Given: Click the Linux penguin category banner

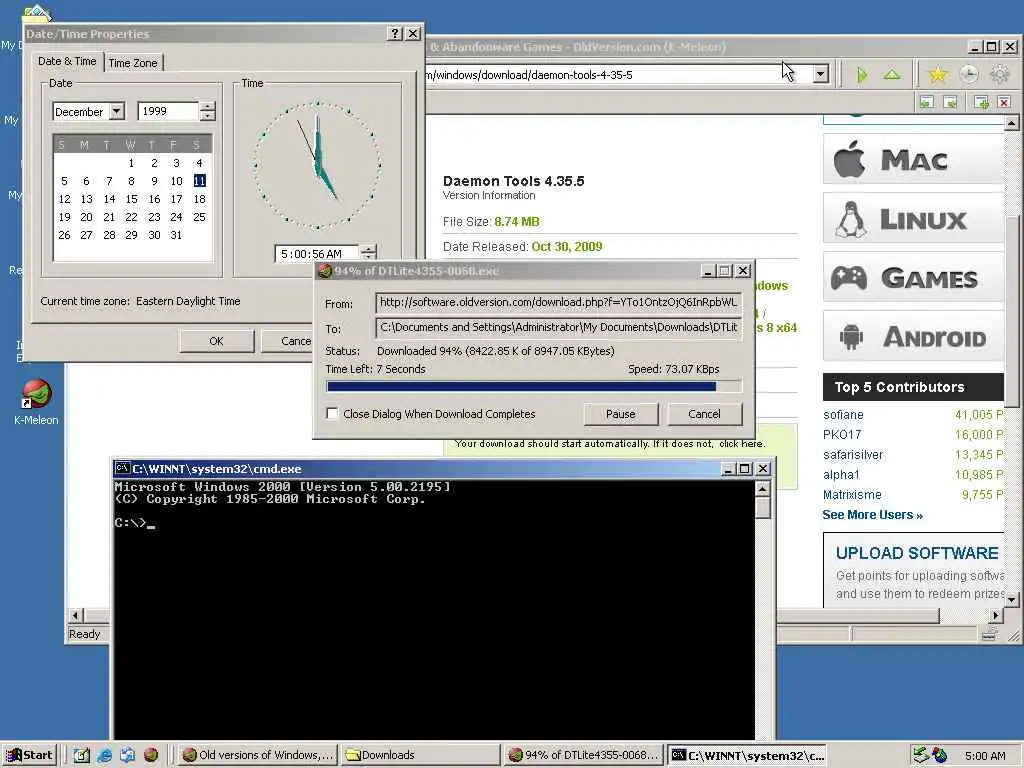Looking at the screenshot, I should tap(913, 218).
